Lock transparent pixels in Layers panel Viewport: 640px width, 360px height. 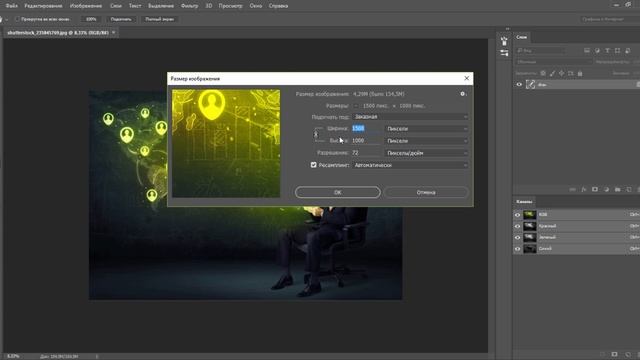coord(543,73)
